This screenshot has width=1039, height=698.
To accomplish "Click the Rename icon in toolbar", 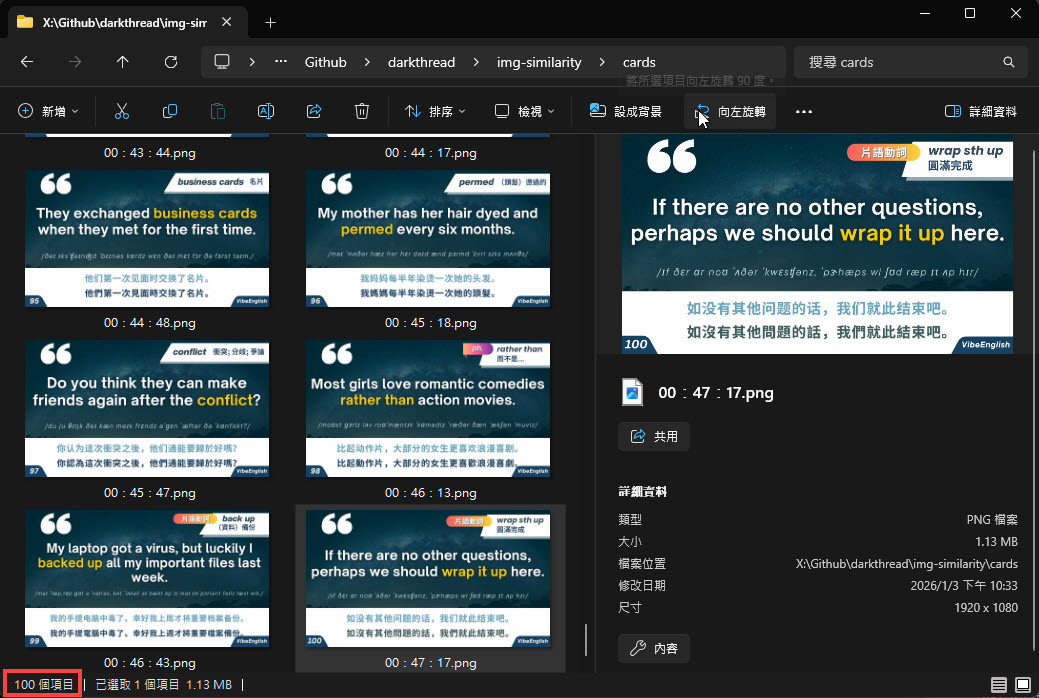I will tap(266, 111).
